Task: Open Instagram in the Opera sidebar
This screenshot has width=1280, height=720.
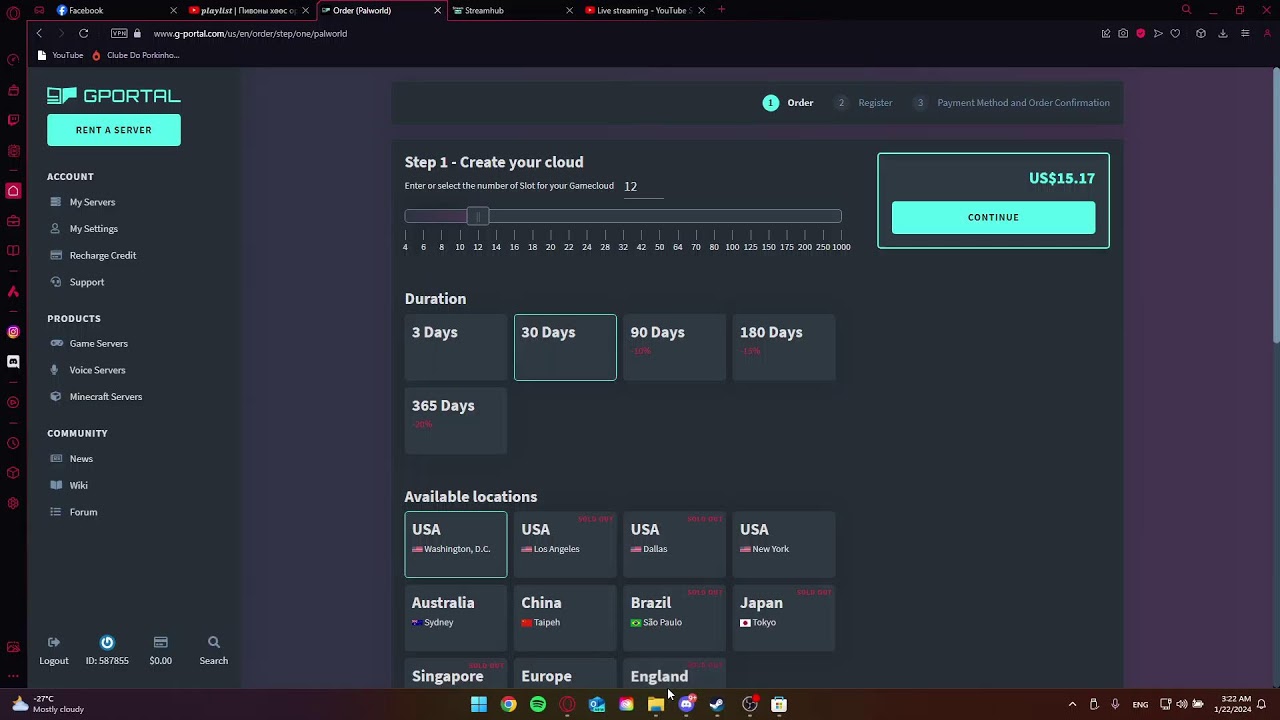Action: [13, 332]
